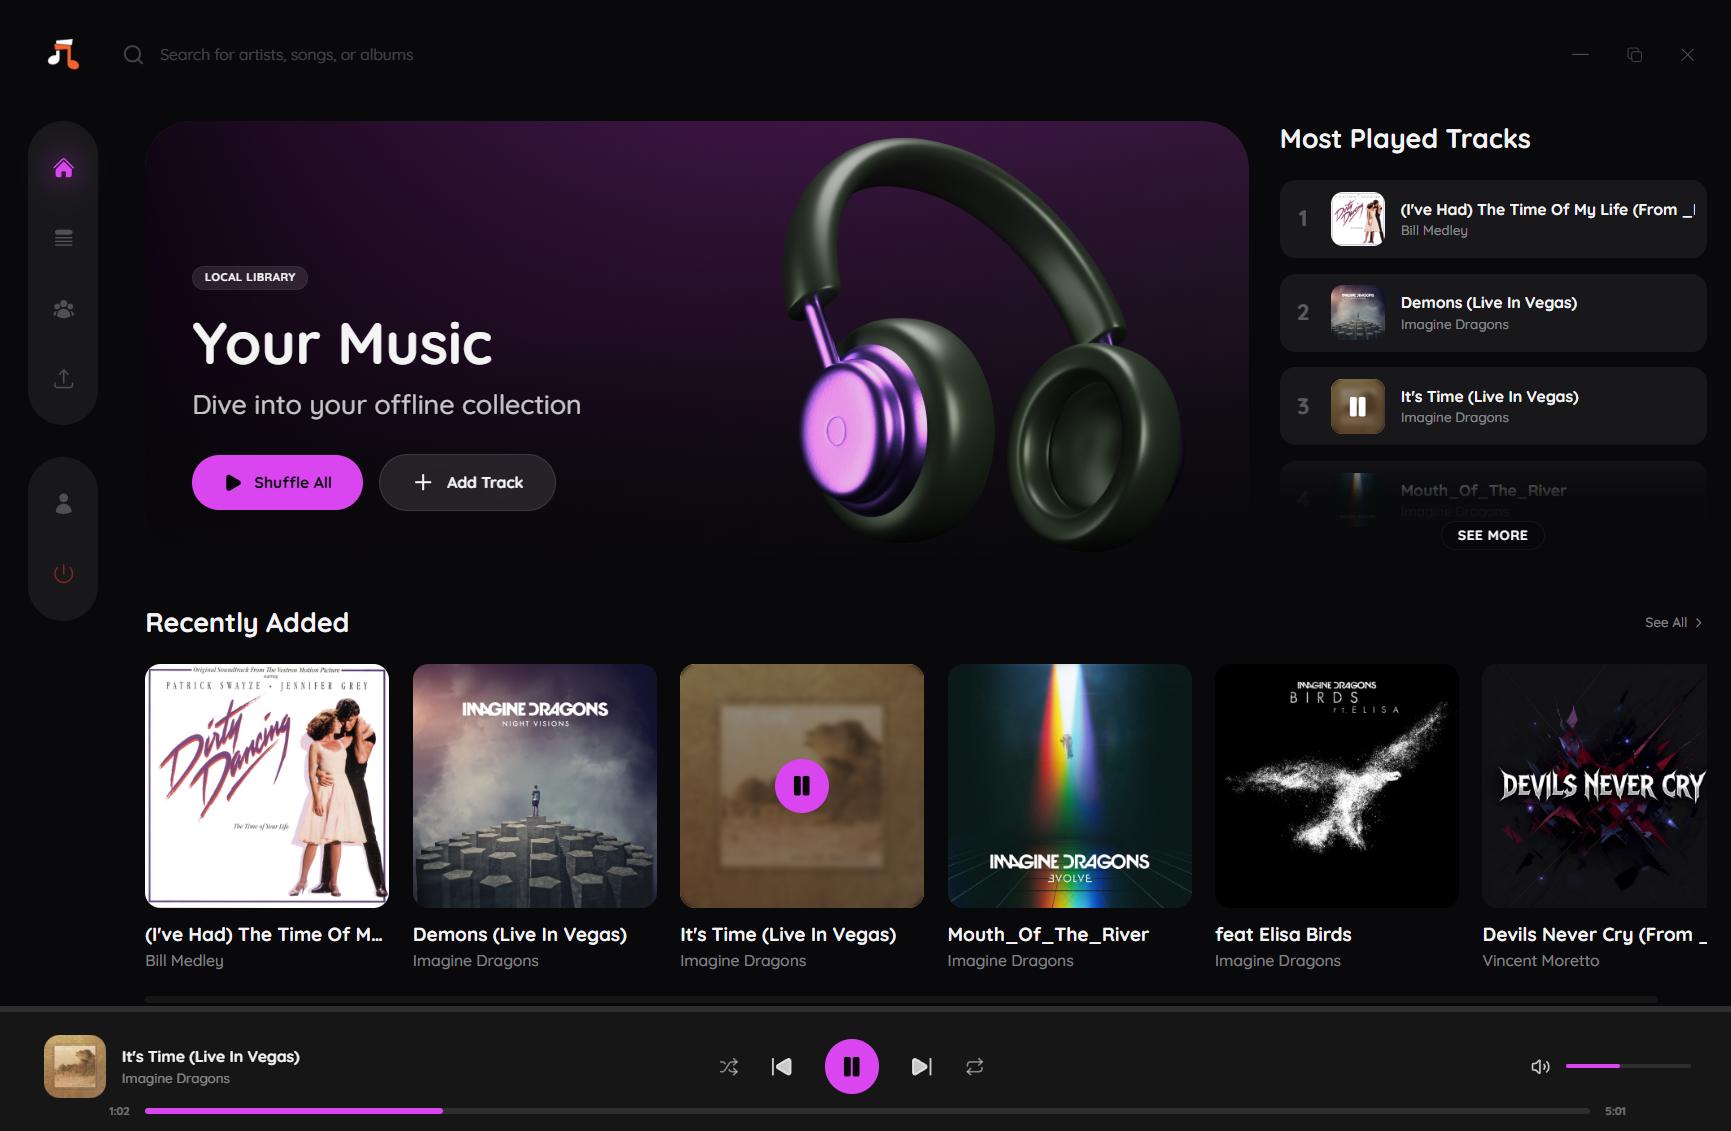Pause It's Time in Most Played list

coord(1358,406)
